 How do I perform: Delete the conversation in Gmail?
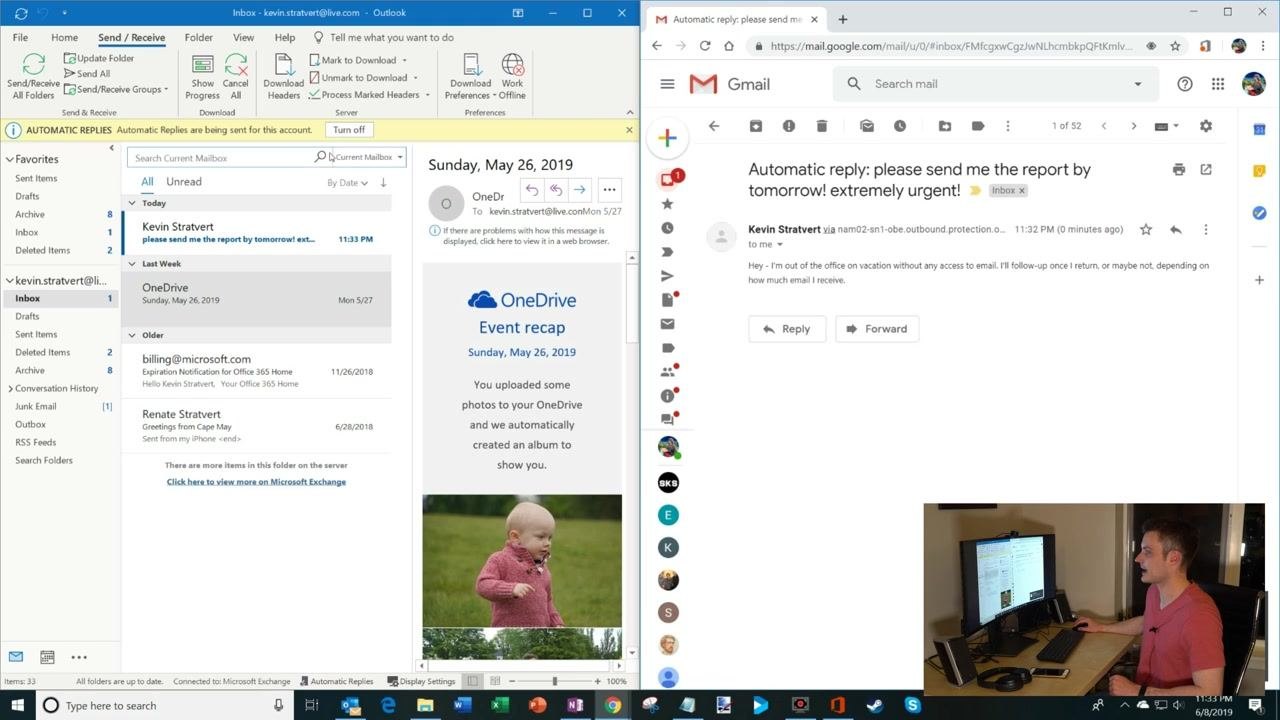click(822, 126)
